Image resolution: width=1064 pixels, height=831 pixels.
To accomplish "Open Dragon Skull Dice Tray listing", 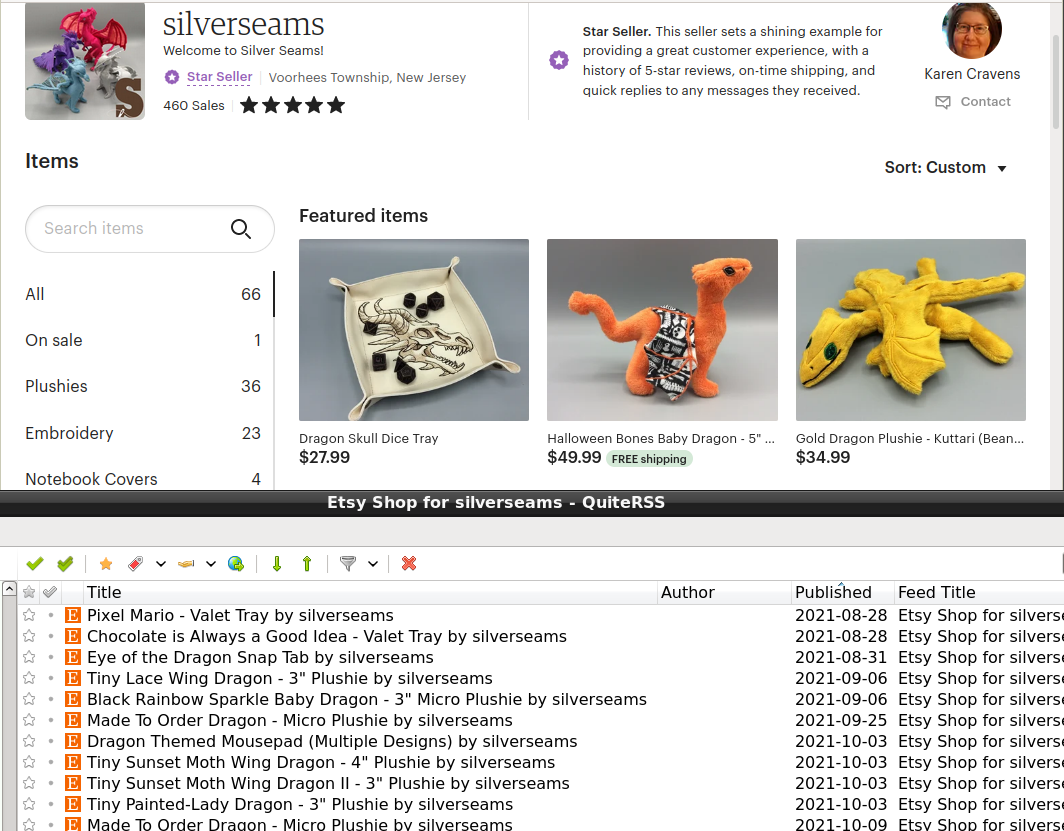I will pos(368,439).
